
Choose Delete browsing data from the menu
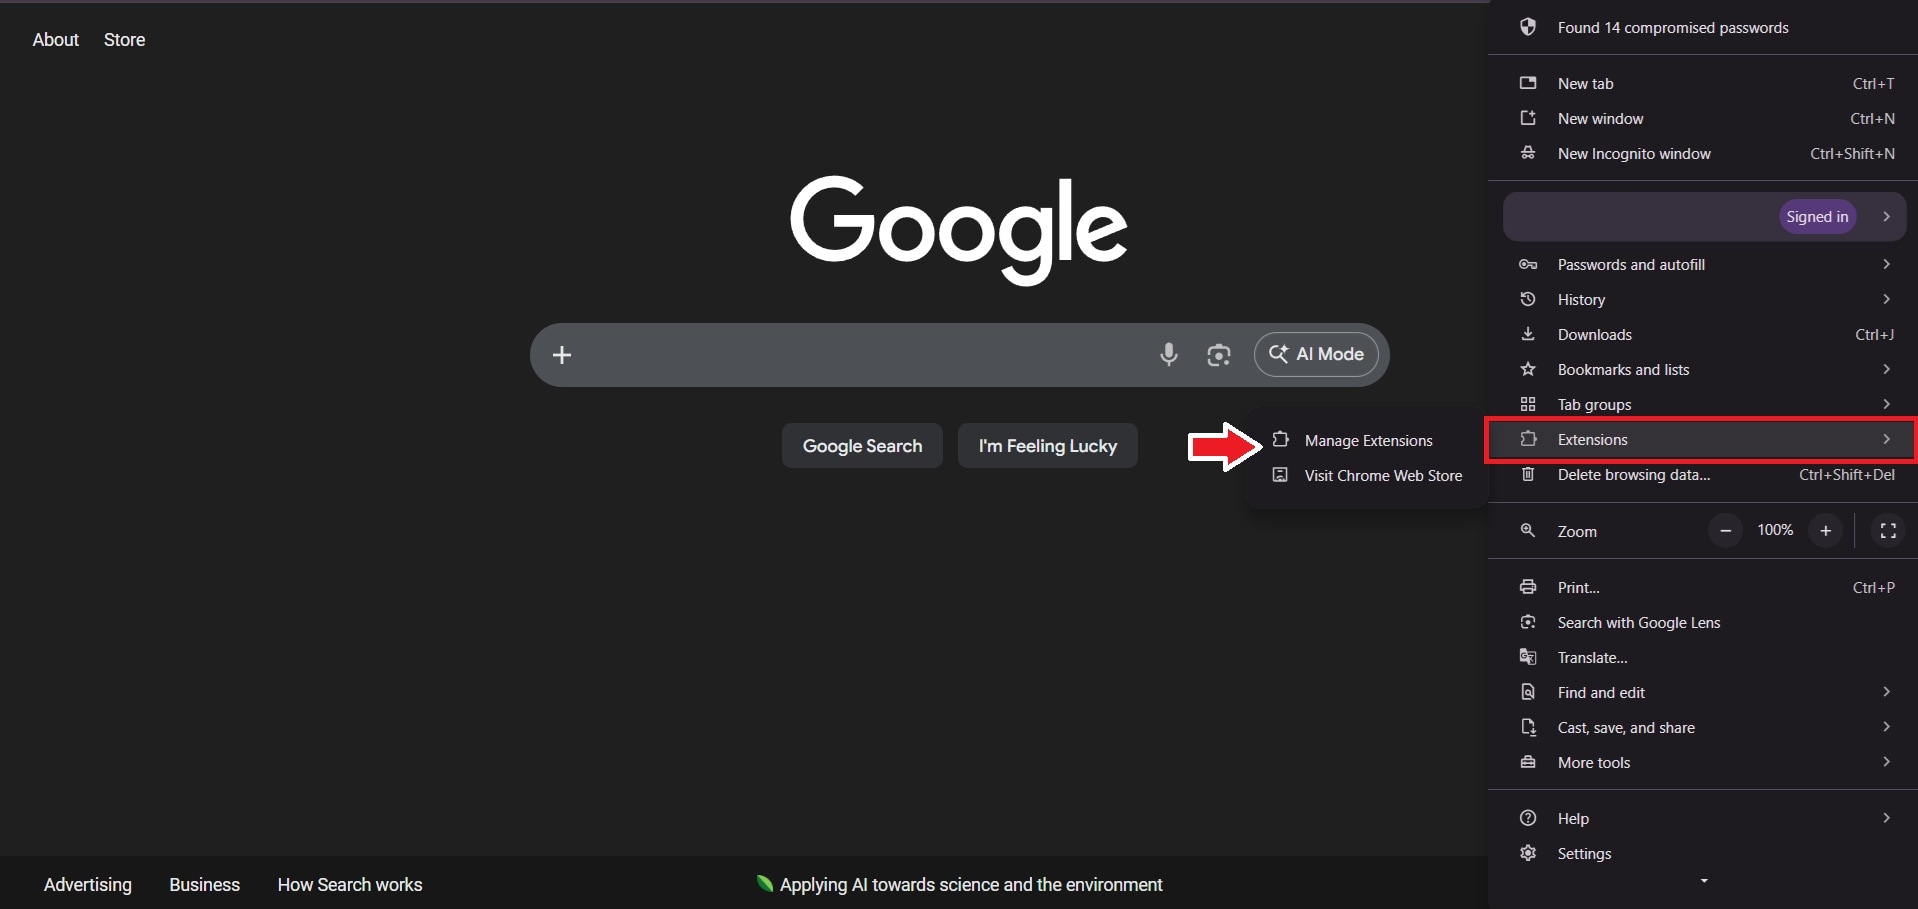point(1633,475)
